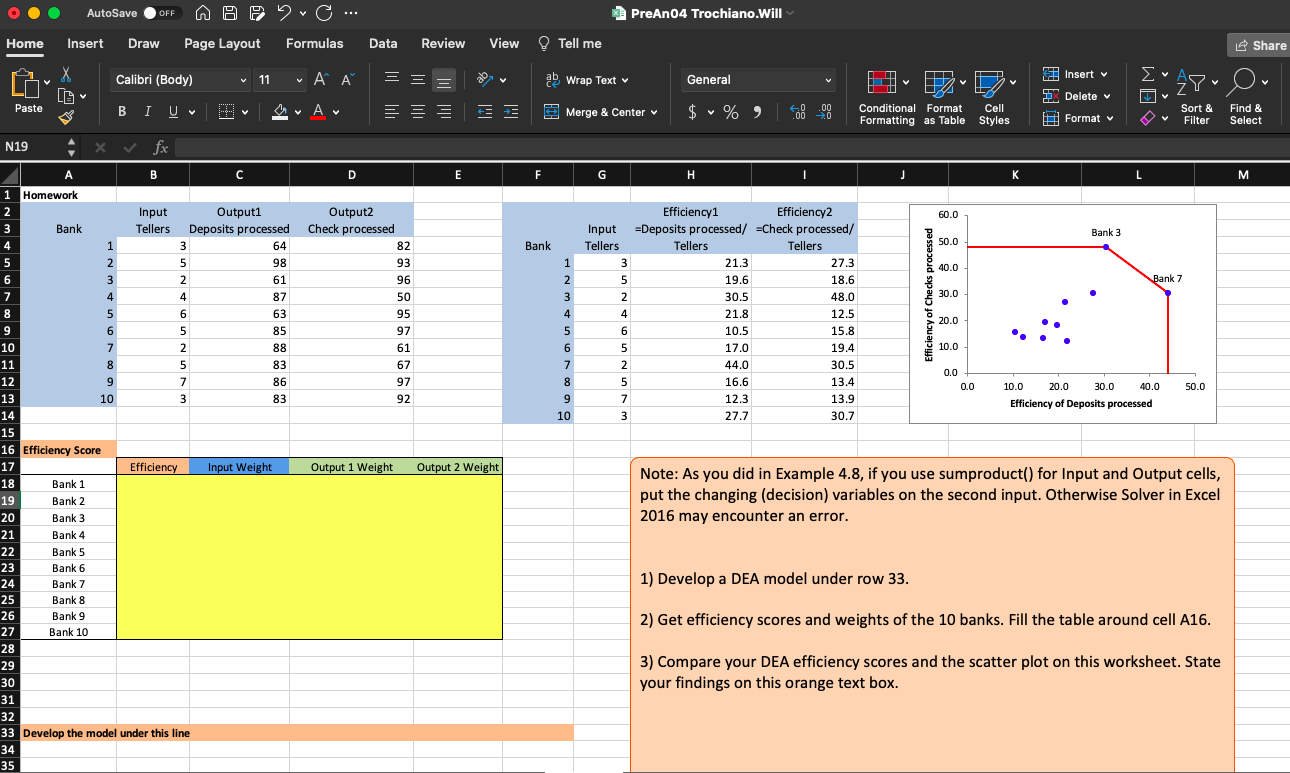1290x773 pixels.
Task: Apply percent number format
Action: [731, 111]
